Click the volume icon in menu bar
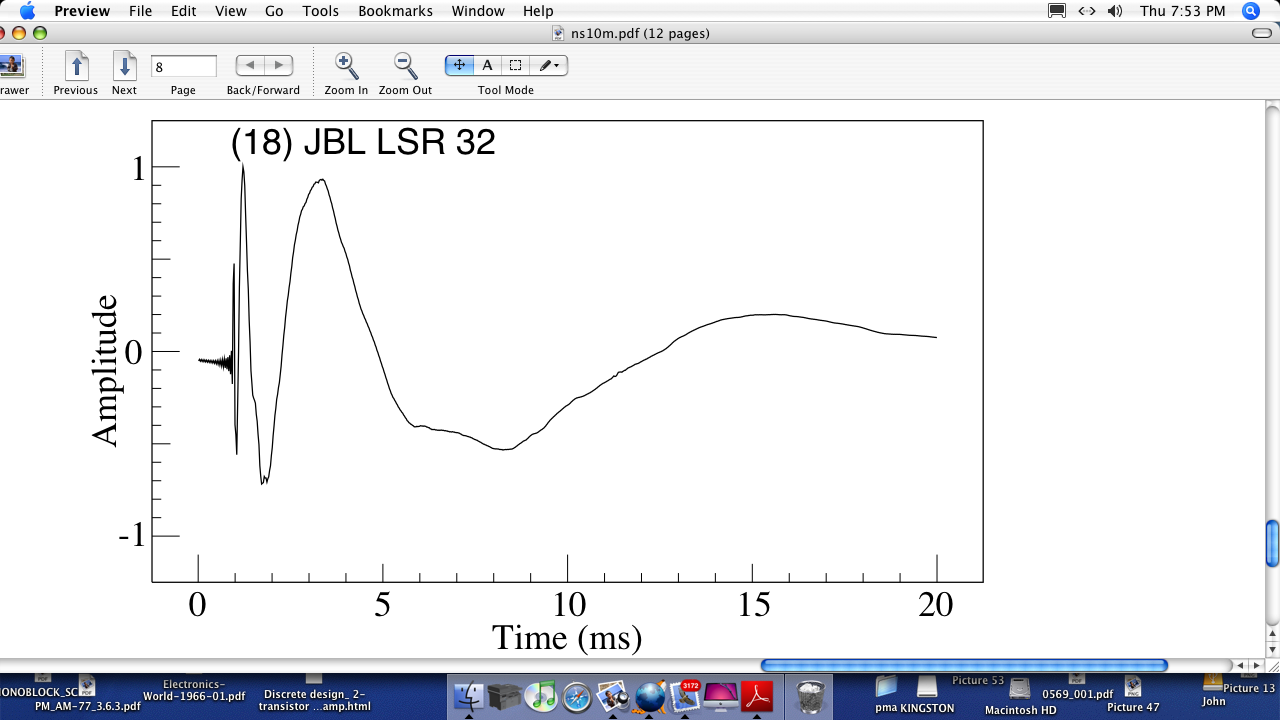Screen dimensions: 1280x720 [x=1115, y=11]
